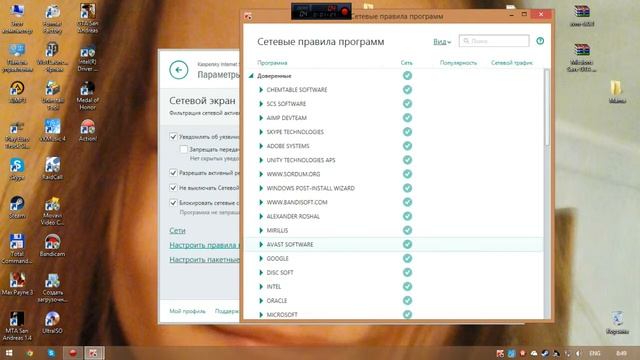Expand the AIMP DEVTEAM group
The width and height of the screenshot is (640, 360).
click(261, 118)
